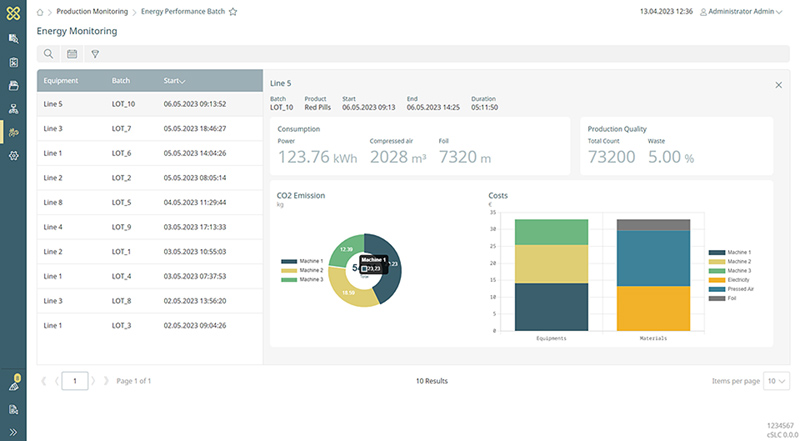The height and width of the screenshot is (441, 800).
Task: Navigate to Production Monitoring breadcrumb
Action: pyautogui.click(x=92, y=12)
